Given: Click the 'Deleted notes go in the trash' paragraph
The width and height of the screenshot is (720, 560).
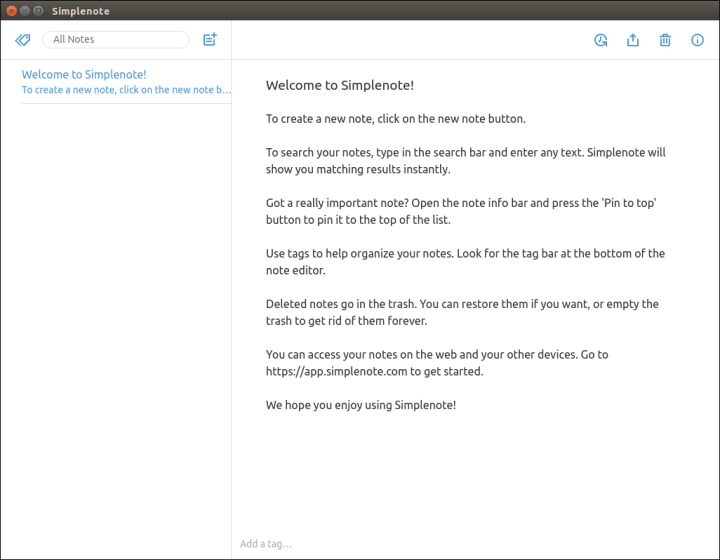Looking at the screenshot, I should click(462, 312).
